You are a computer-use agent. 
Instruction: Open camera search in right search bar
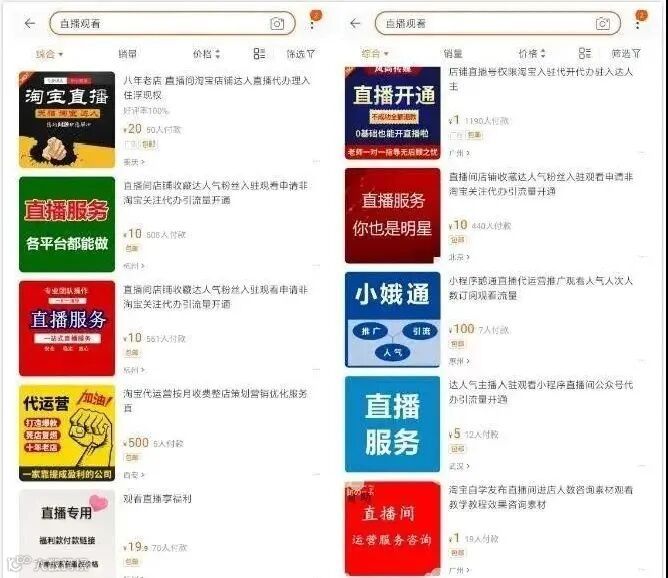tap(602, 24)
